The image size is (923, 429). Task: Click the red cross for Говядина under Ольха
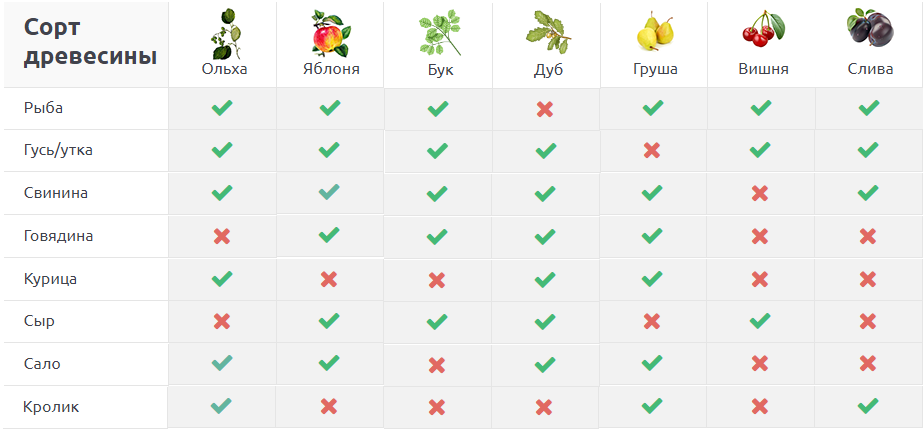tap(222, 236)
